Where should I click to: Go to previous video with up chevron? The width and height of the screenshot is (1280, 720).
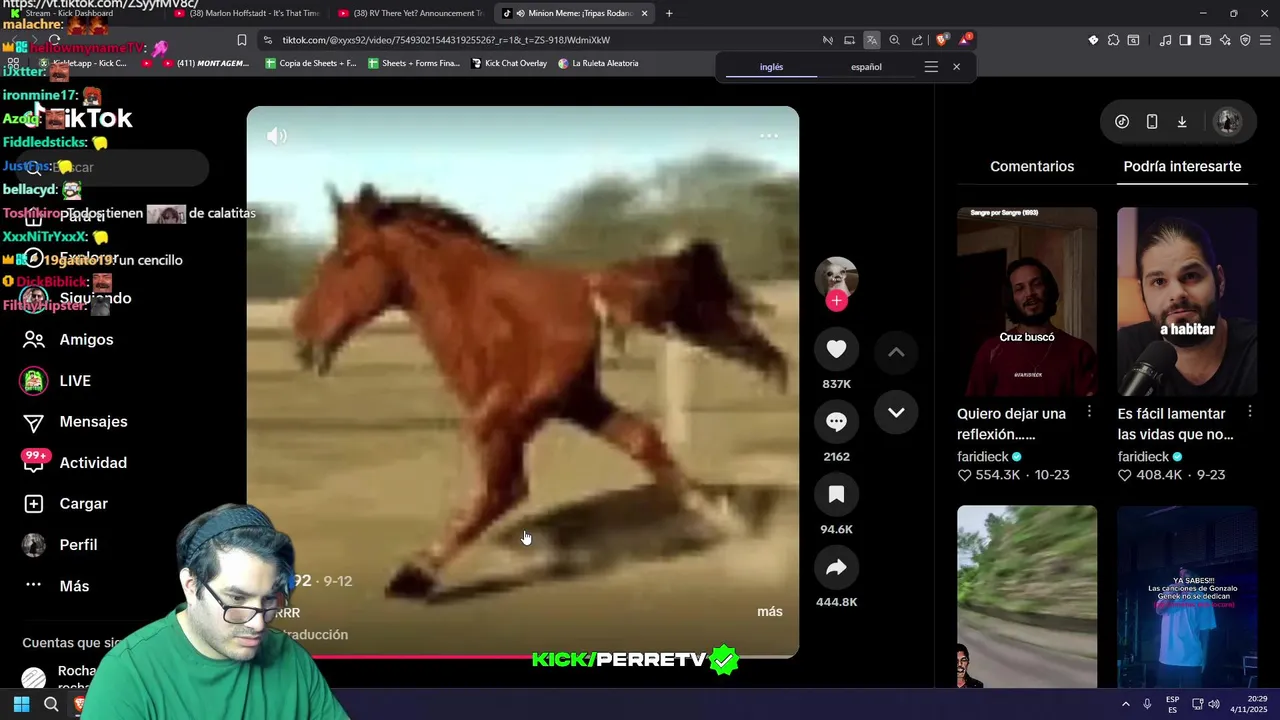pyautogui.click(x=896, y=352)
